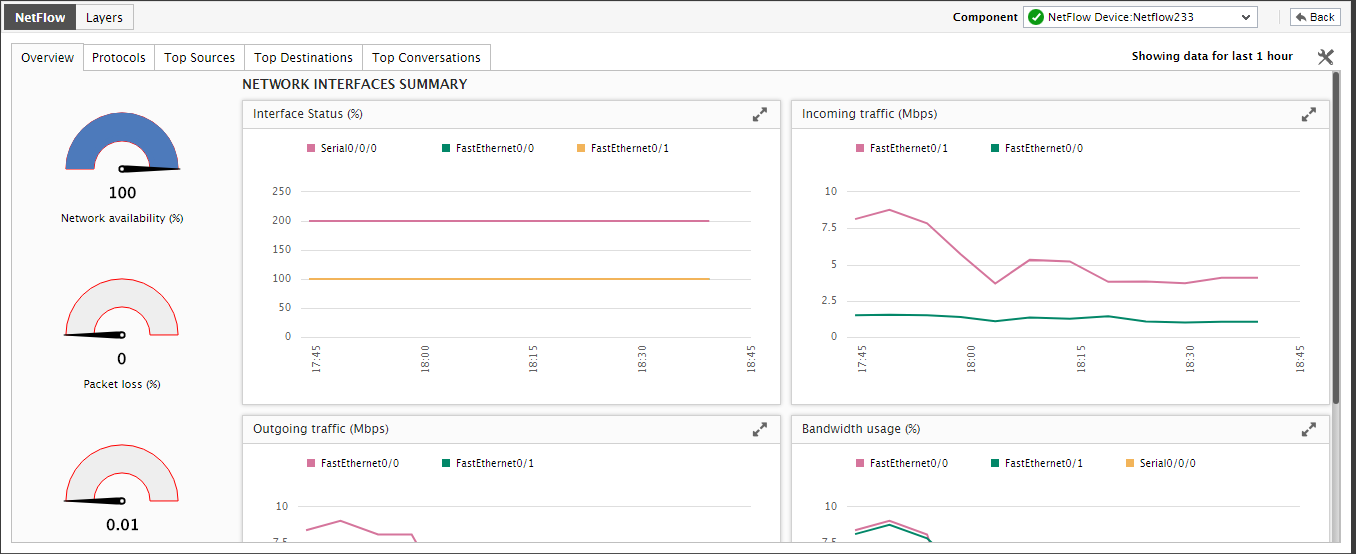The image size is (1356, 554).
Task: Toggle FastEthernet0/1 legend in Incoming traffic
Action: tap(902, 148)
